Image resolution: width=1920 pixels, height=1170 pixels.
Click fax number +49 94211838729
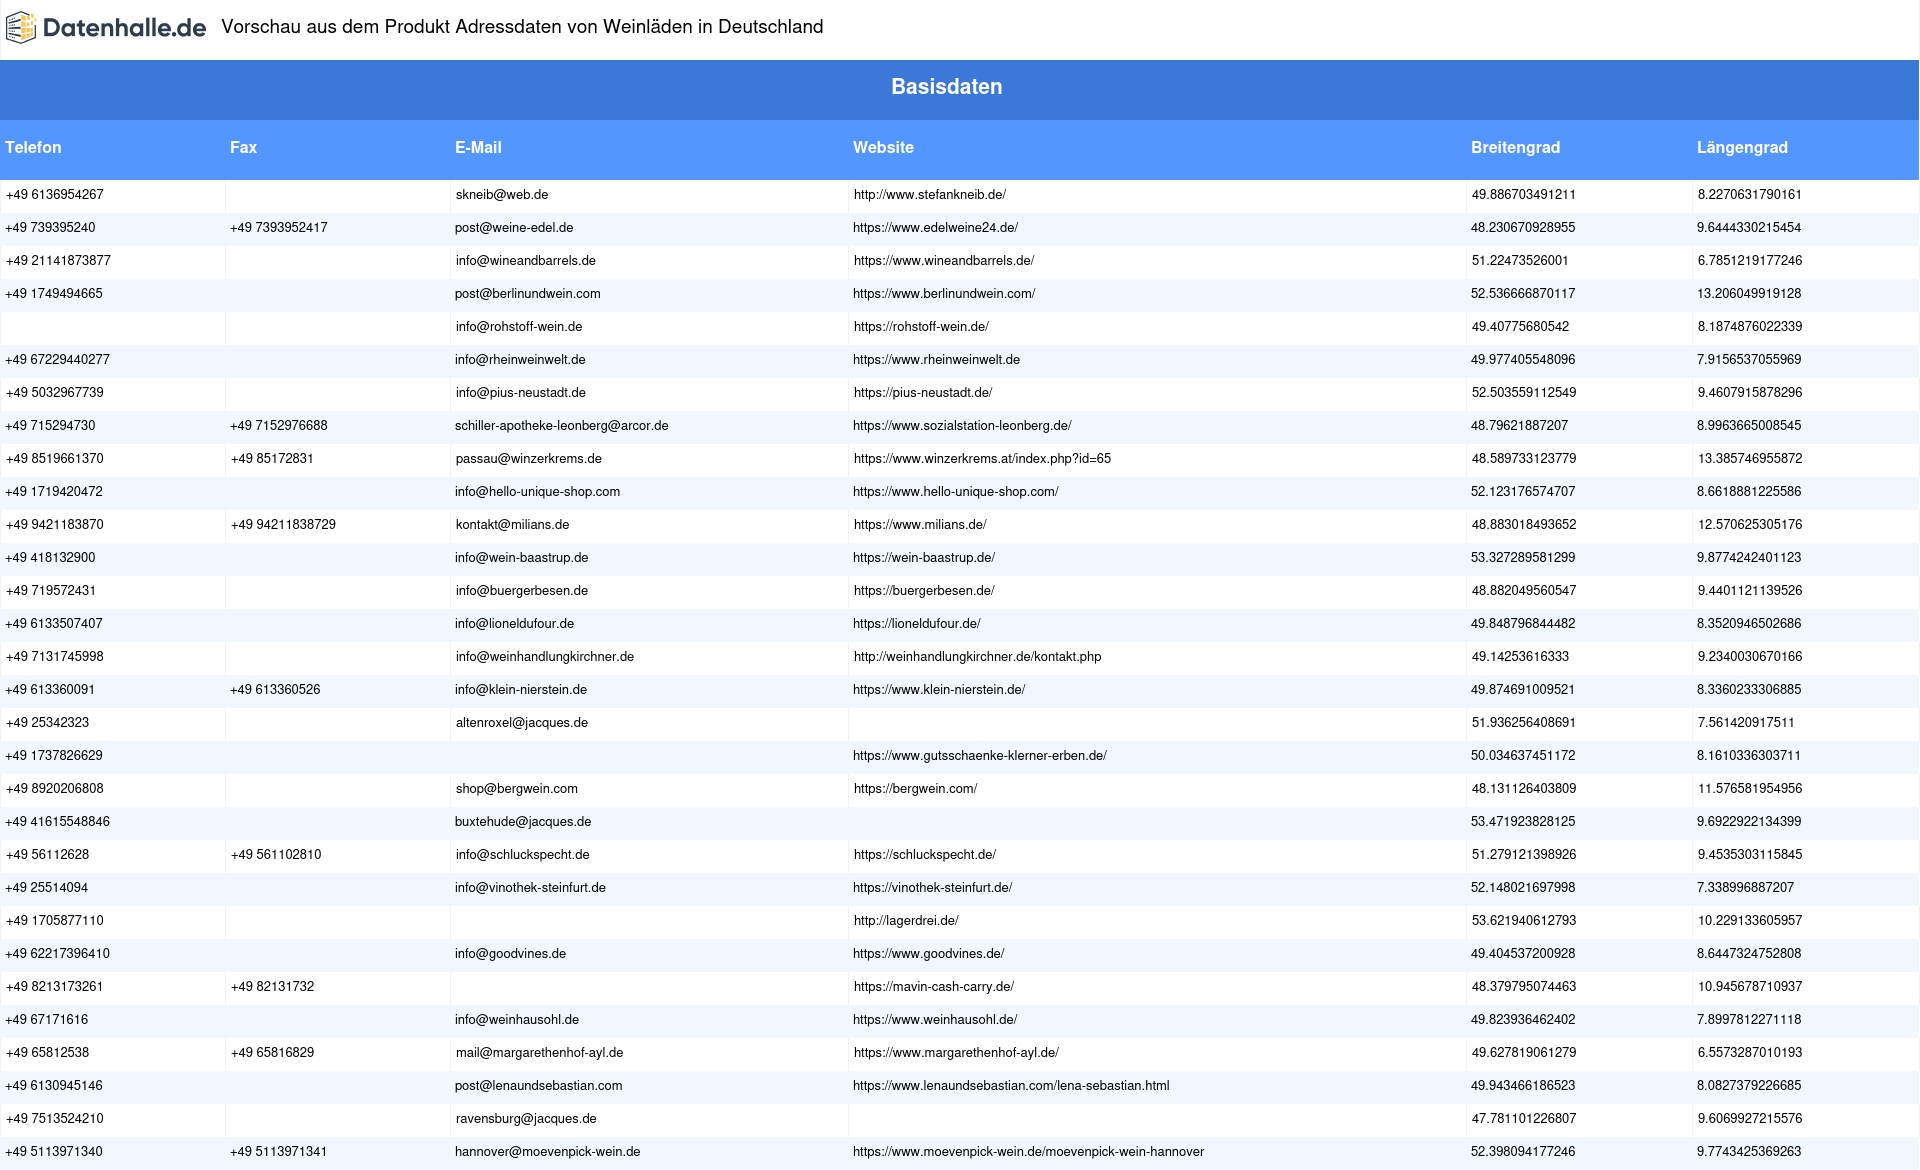283,525
